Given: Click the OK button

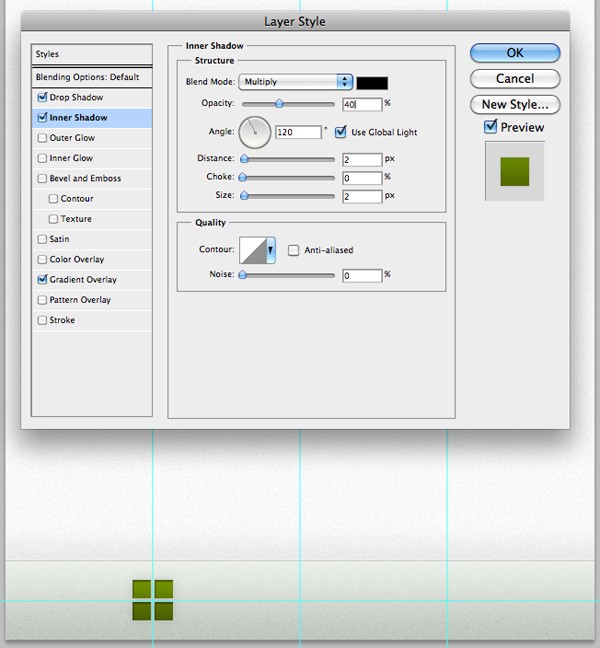Looking at the screenshot, I should tap(515, 53).
